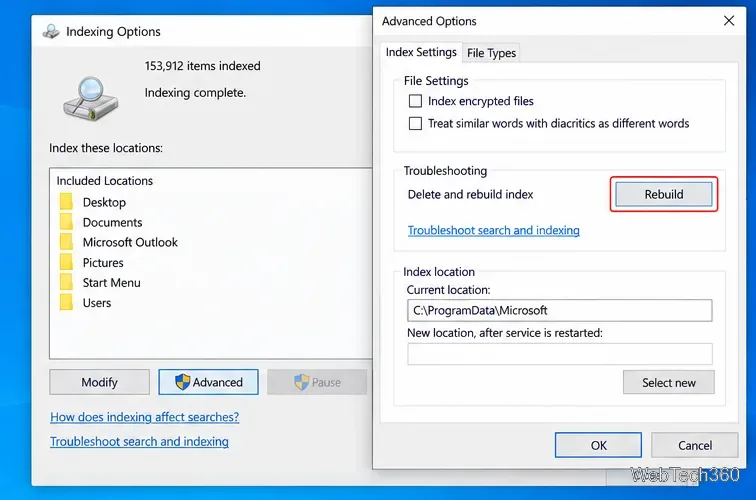Select the Start Menu folder icon

pos(67,282)
